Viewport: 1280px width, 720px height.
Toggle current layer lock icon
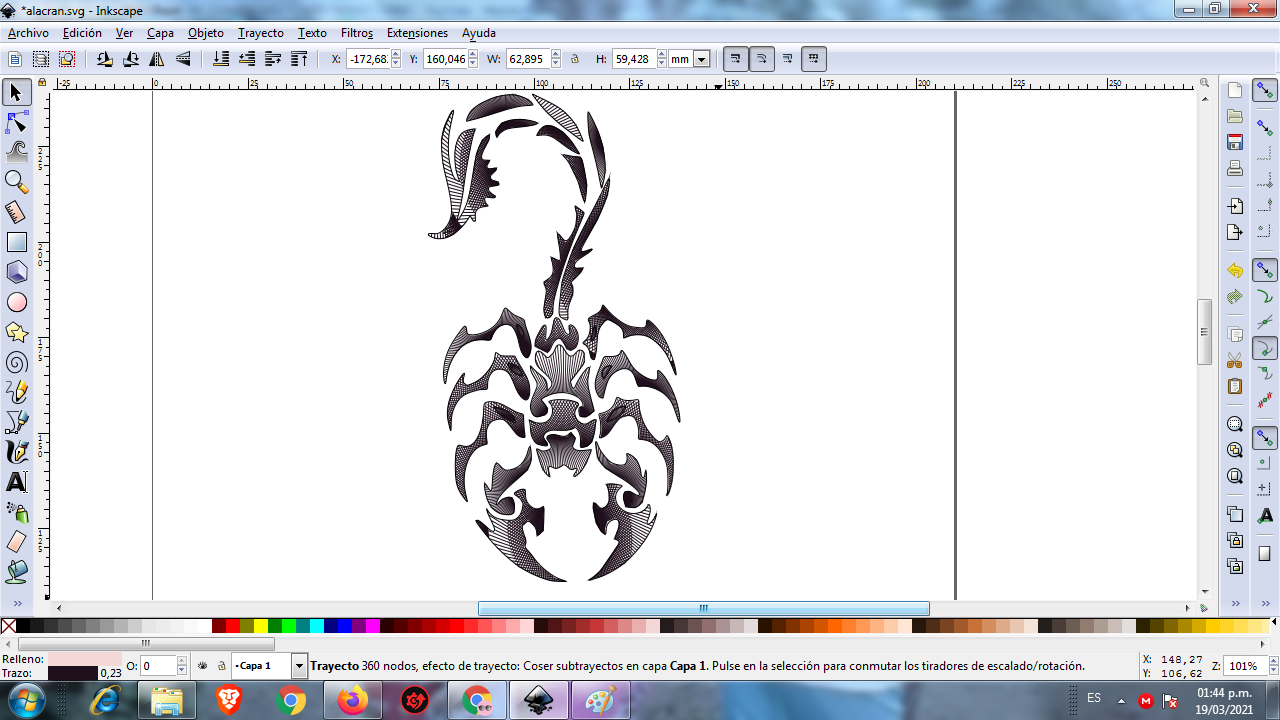222,665
